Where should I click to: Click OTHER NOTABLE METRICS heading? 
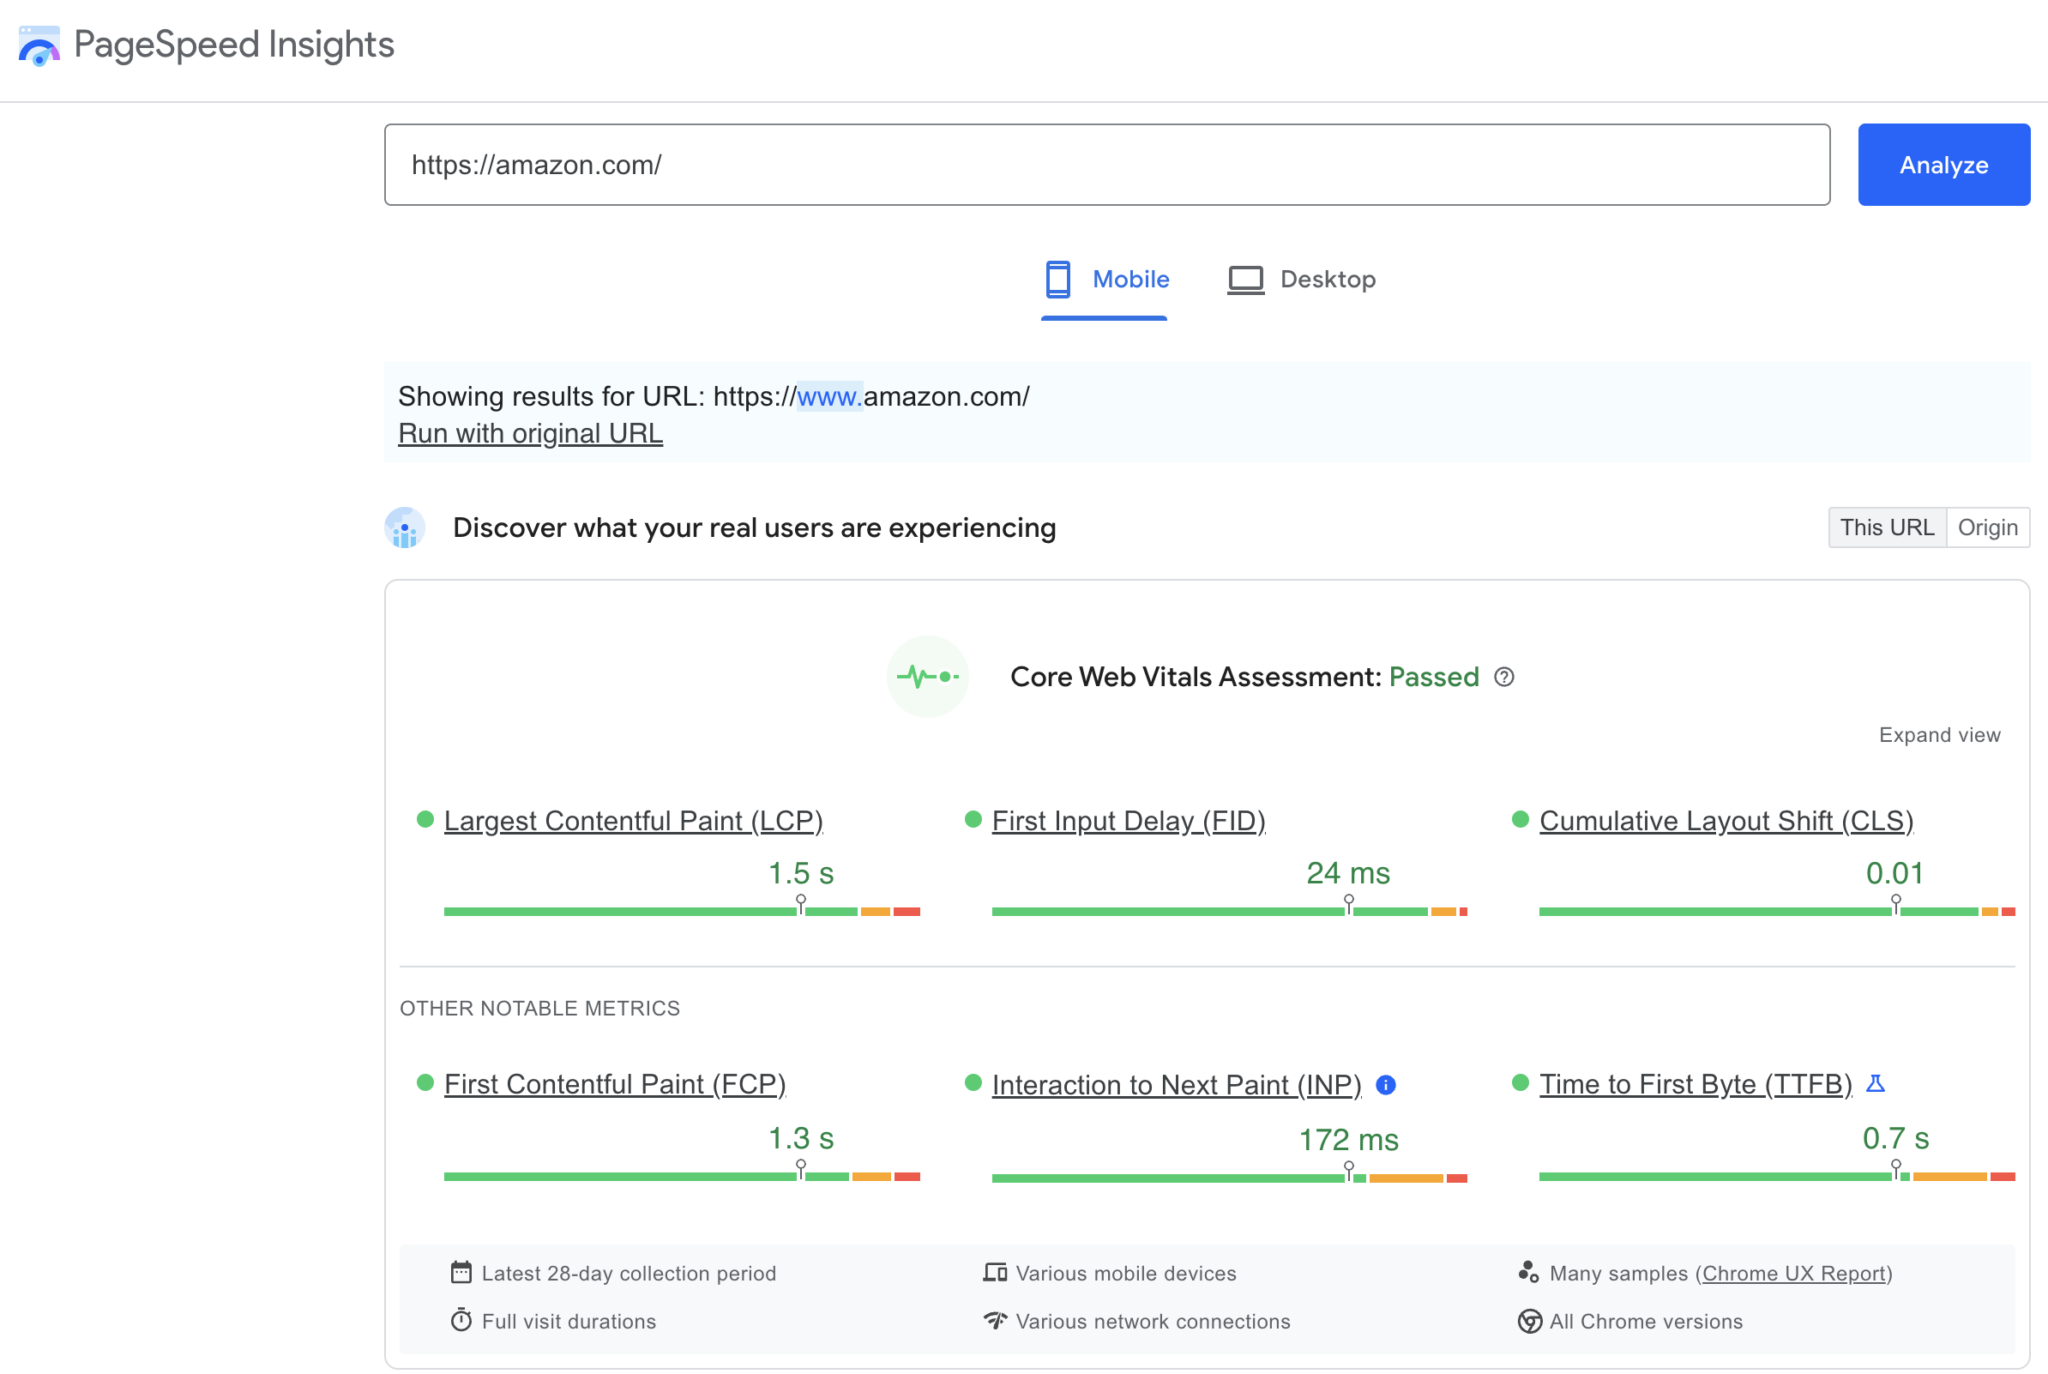[540, 1009]
